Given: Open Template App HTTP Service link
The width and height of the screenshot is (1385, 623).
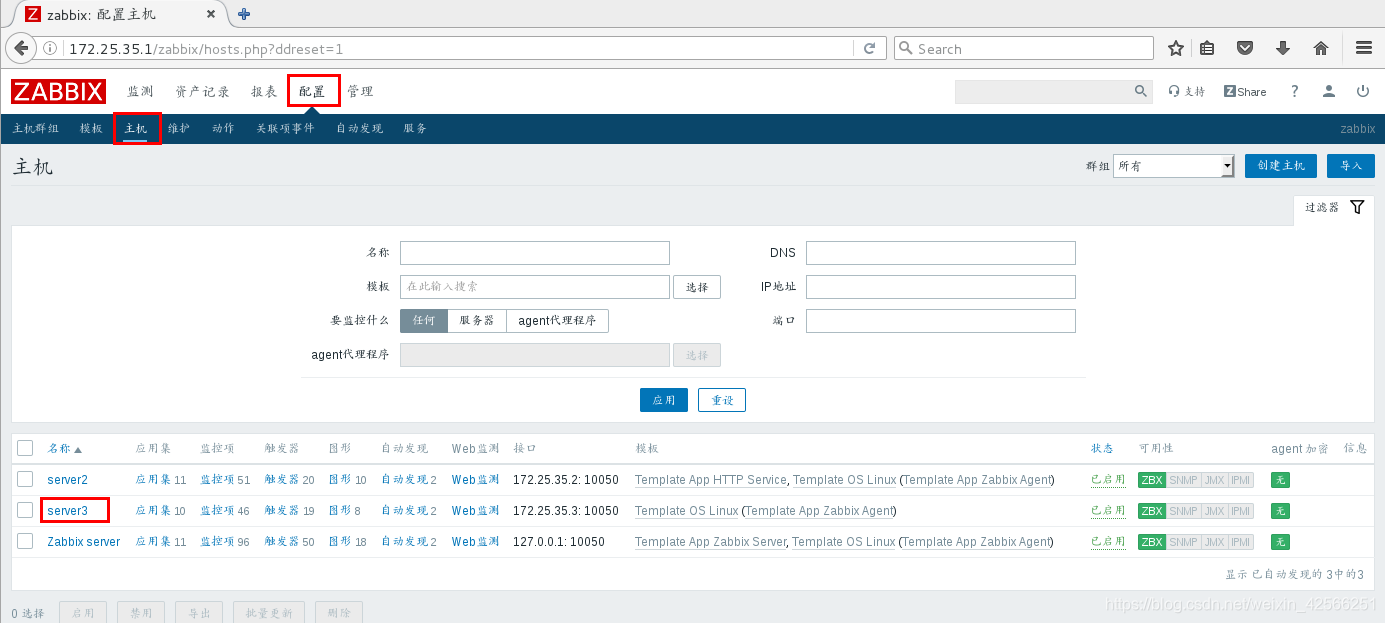Looking at the screenshot, I should point(711,480).
